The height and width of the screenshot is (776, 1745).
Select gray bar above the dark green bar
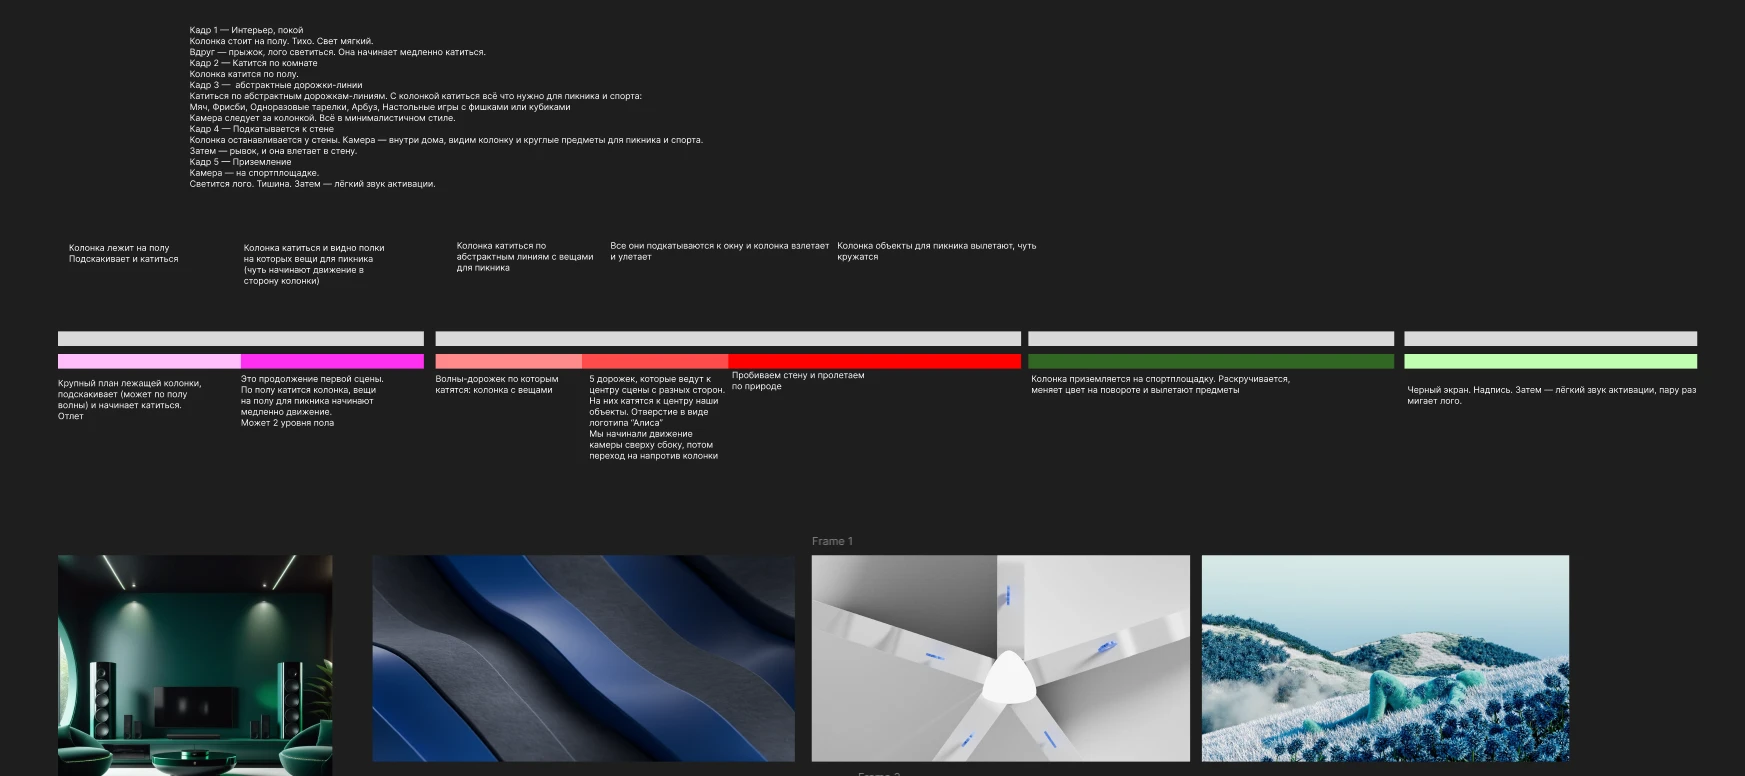tap(1211, 338)
